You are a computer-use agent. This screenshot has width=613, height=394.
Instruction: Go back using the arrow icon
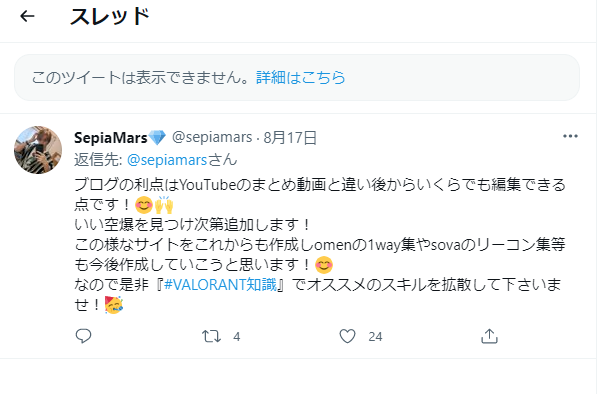click(x=27, y=16)
